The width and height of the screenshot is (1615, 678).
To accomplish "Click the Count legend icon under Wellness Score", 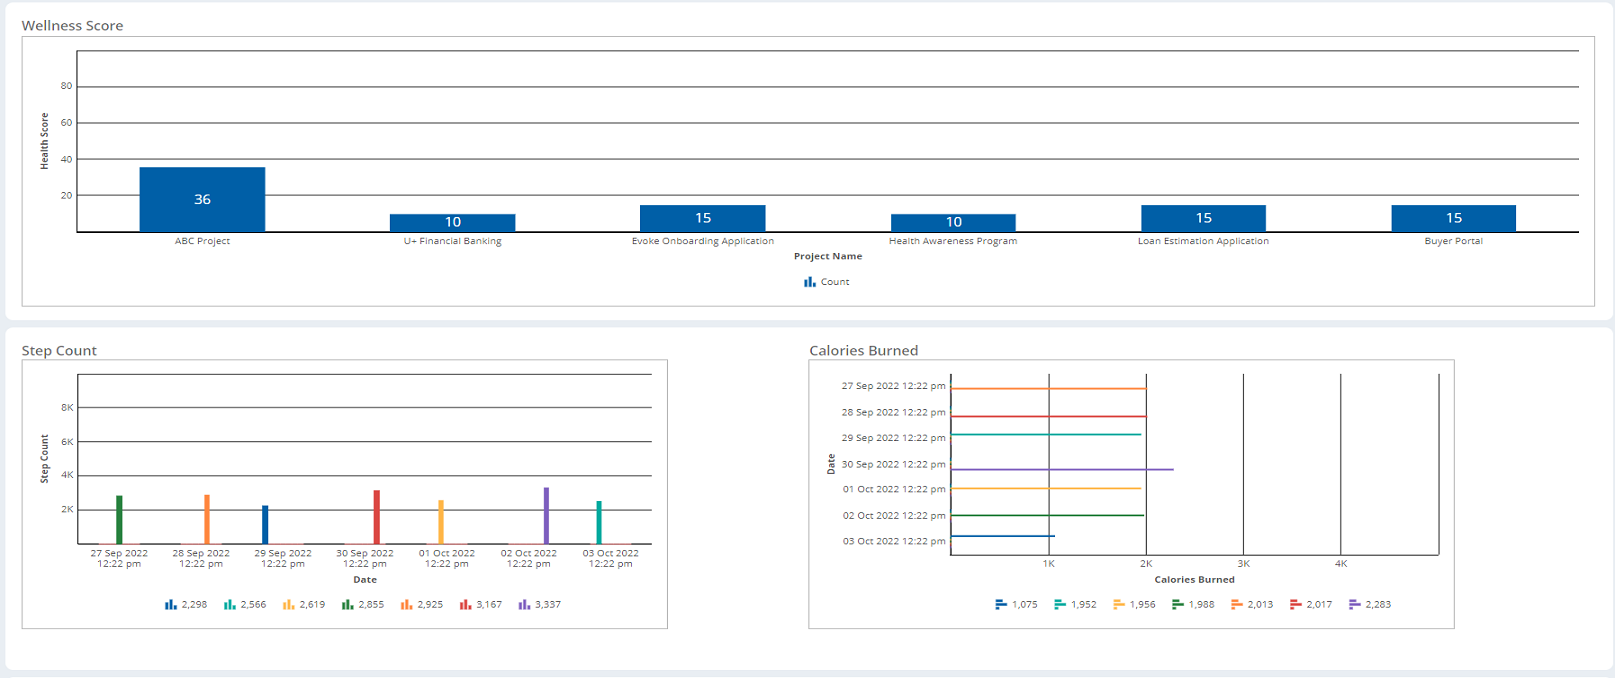I will [810, 282].
